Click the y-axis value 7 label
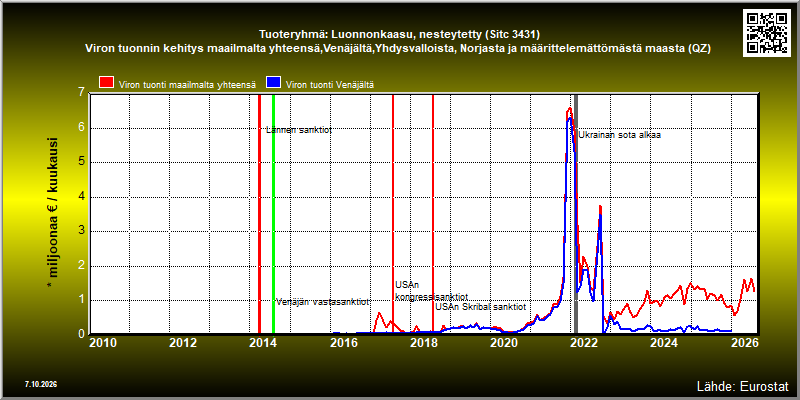Screen dimensions: 800x400 81,92
